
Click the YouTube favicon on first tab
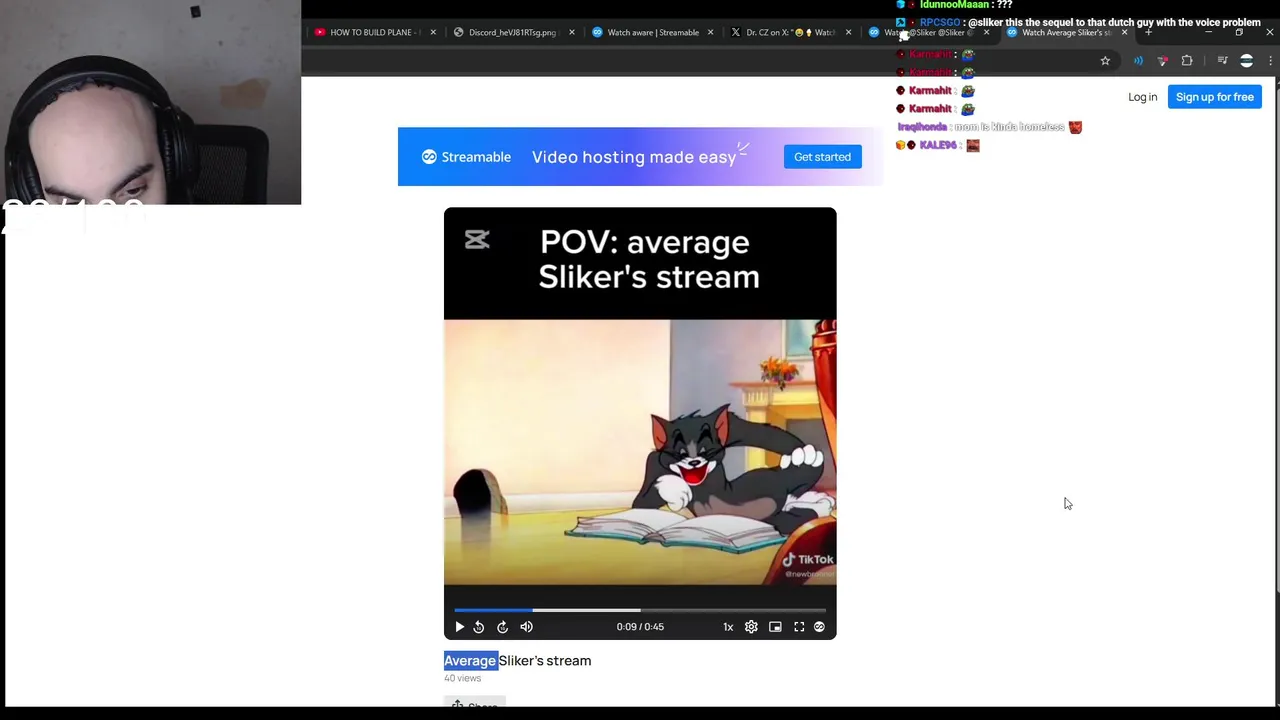320,32
